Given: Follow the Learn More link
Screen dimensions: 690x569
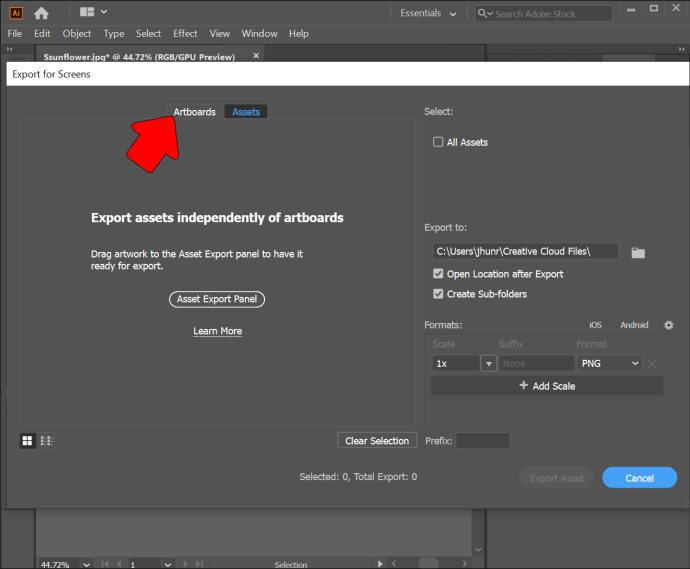Looking at the screenshot, I should (x=217, y=331).
